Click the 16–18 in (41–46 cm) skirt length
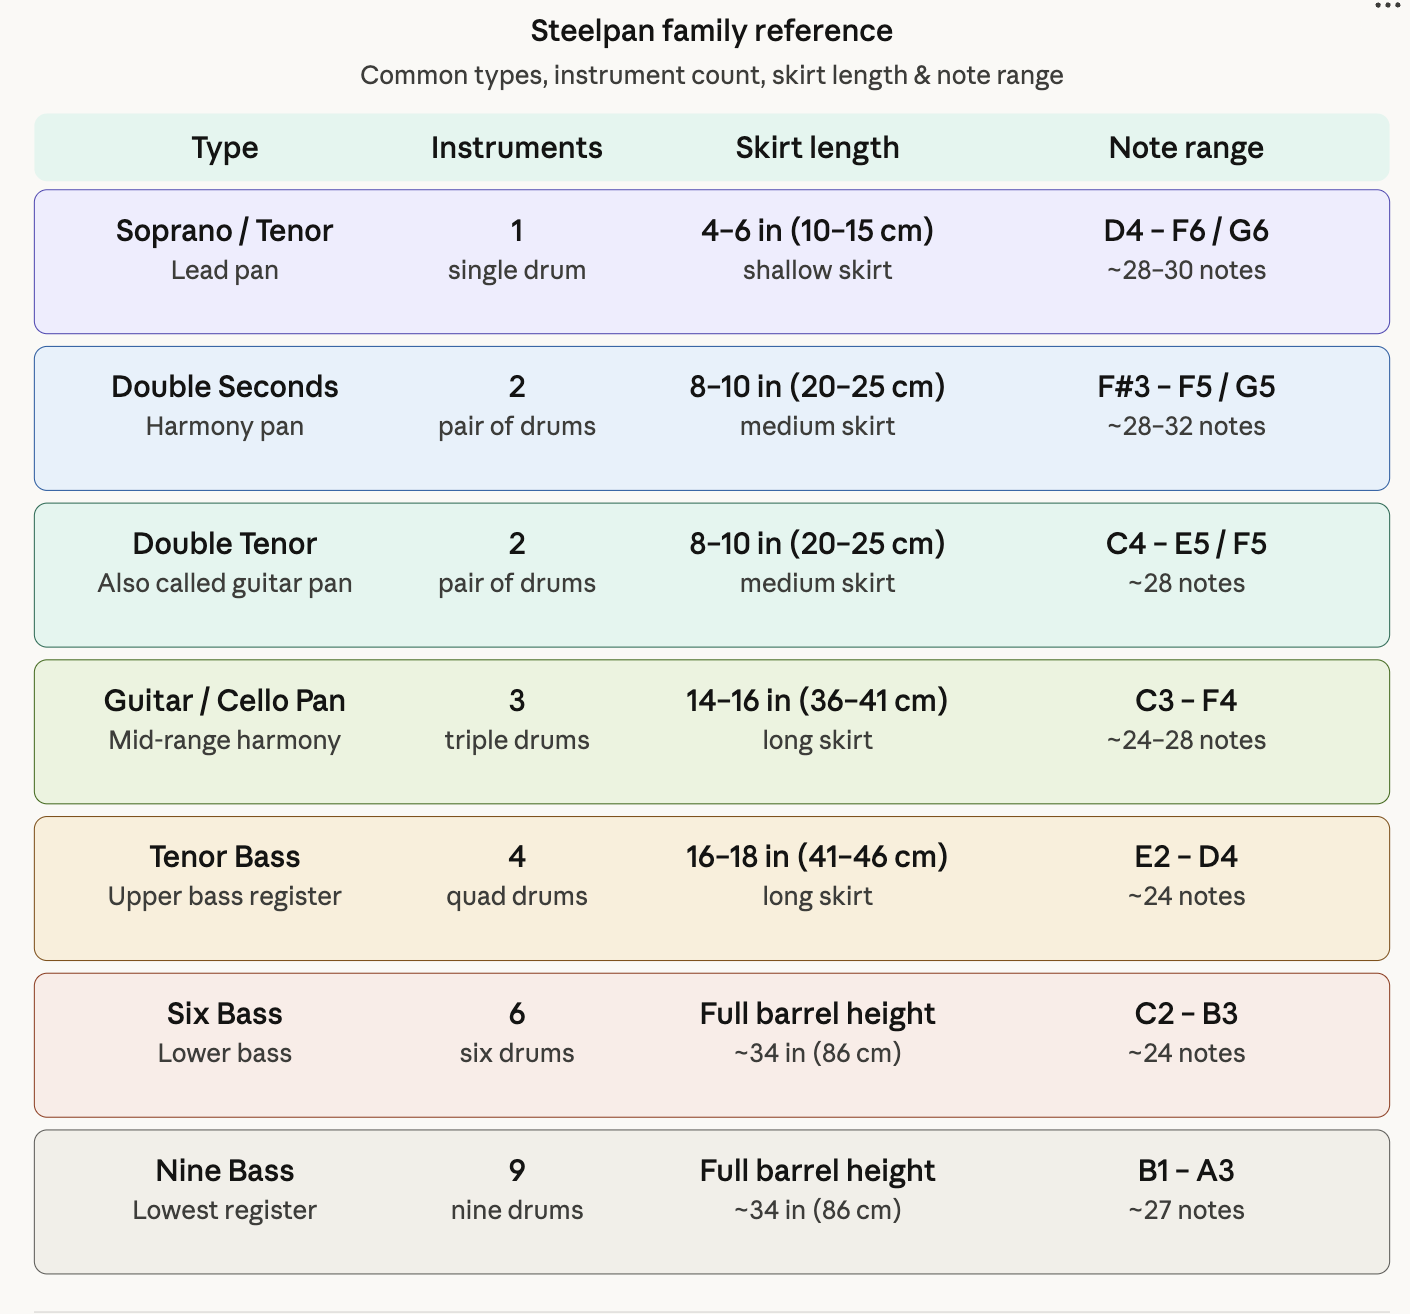 point(817,857)
